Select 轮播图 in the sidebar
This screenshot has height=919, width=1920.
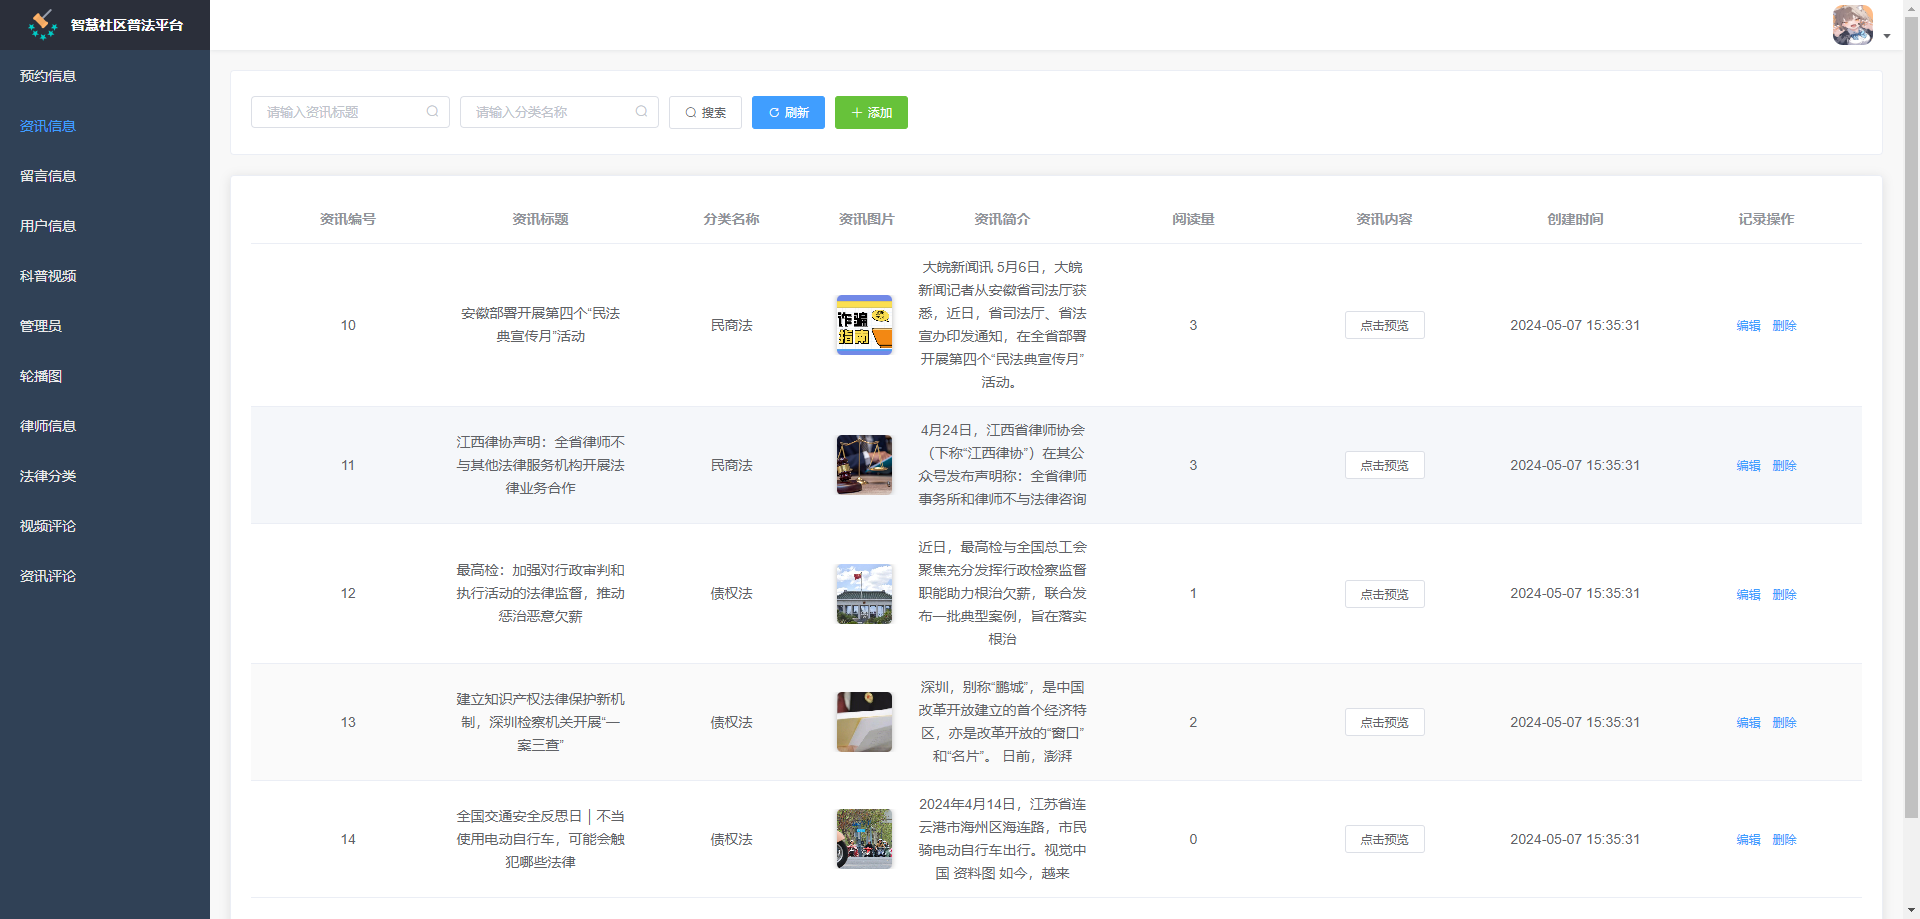pos(40,376)
